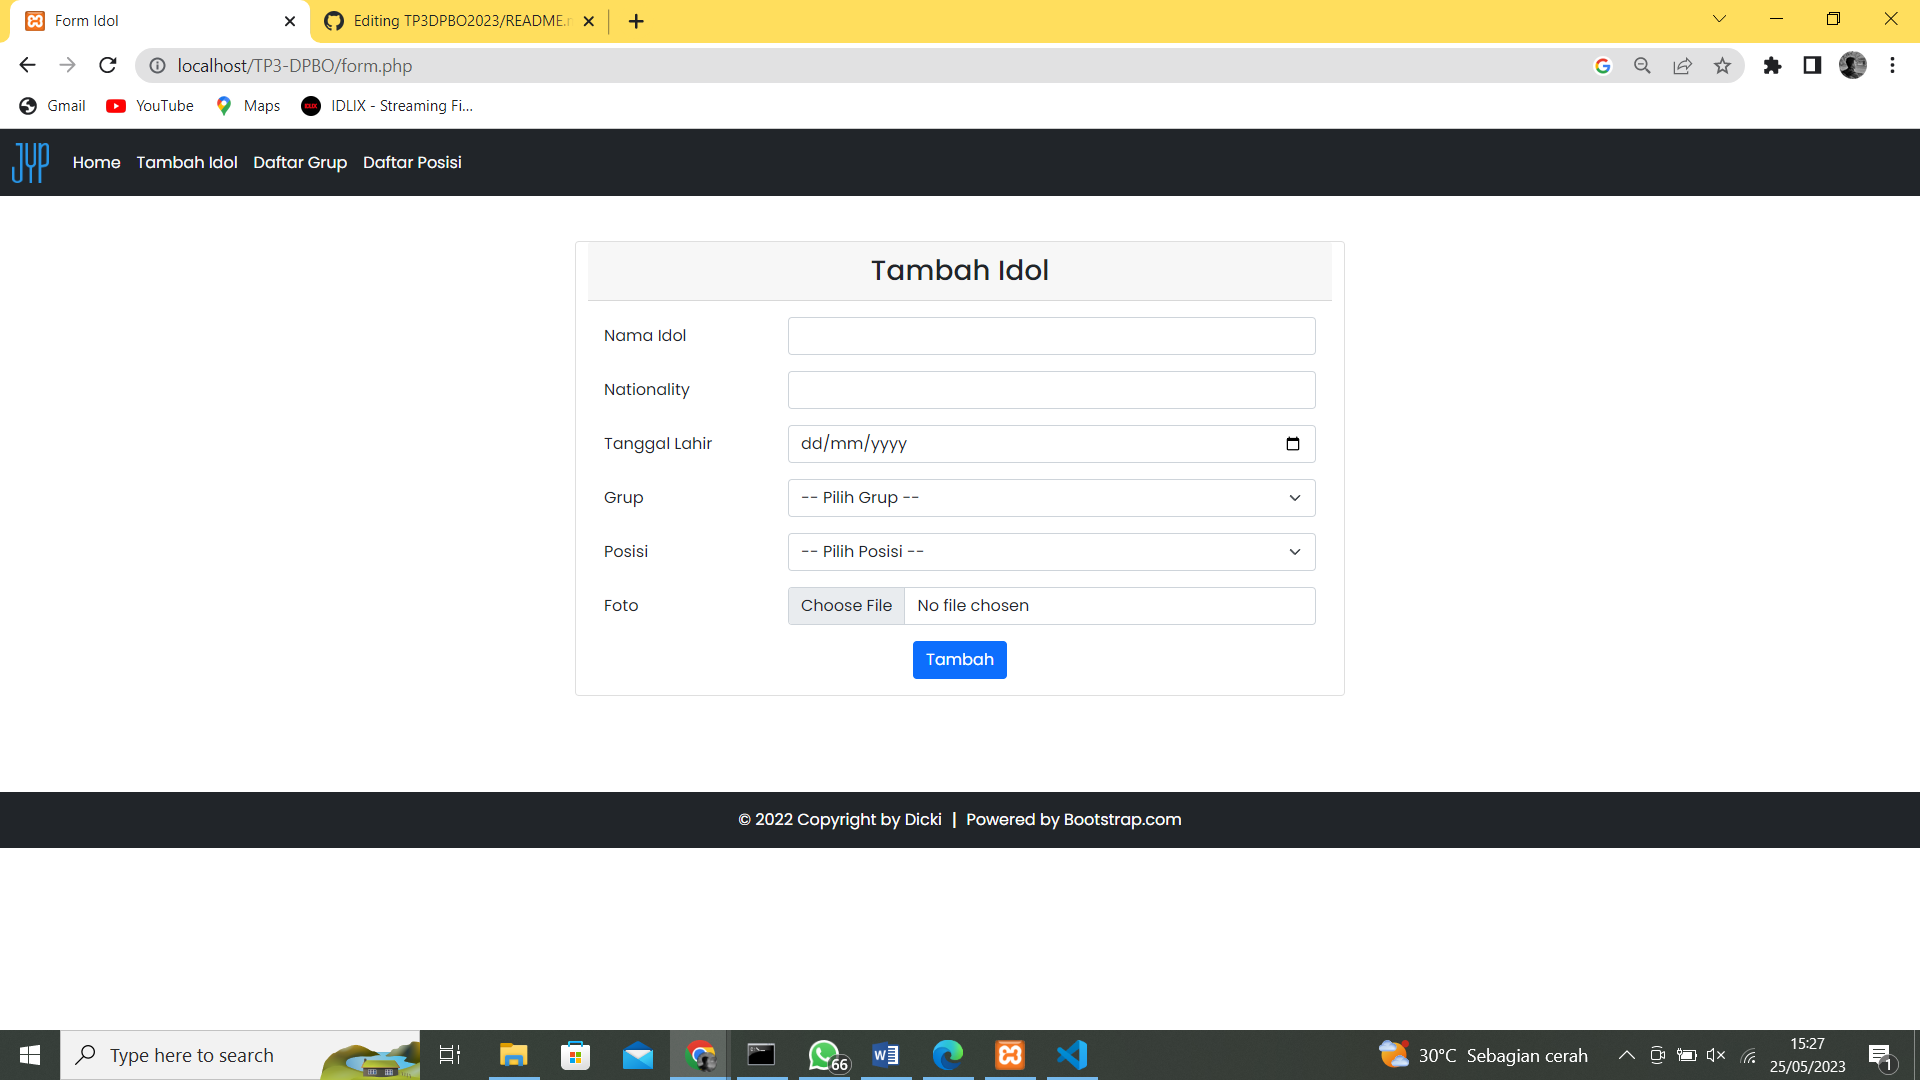Open the Tanggal Lahir date picker
This screenshot has width=1920, height=1080.
(x=1292, y=443)
